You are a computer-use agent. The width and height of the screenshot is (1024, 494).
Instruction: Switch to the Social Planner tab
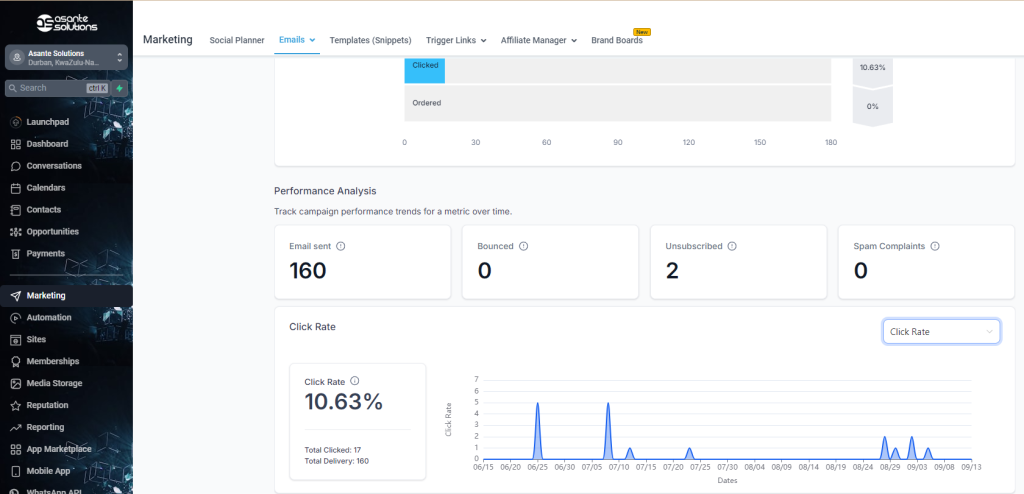tap(237, 40)
